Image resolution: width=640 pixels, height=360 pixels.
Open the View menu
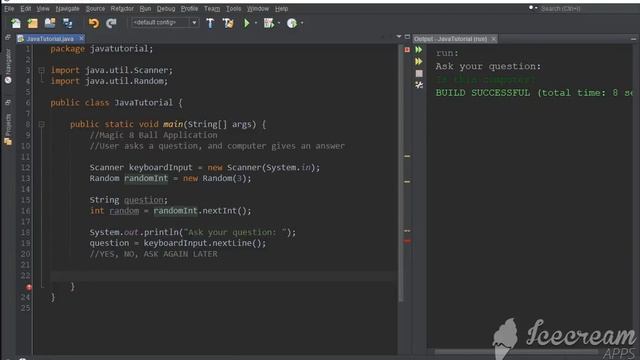(x=43, y=9)
